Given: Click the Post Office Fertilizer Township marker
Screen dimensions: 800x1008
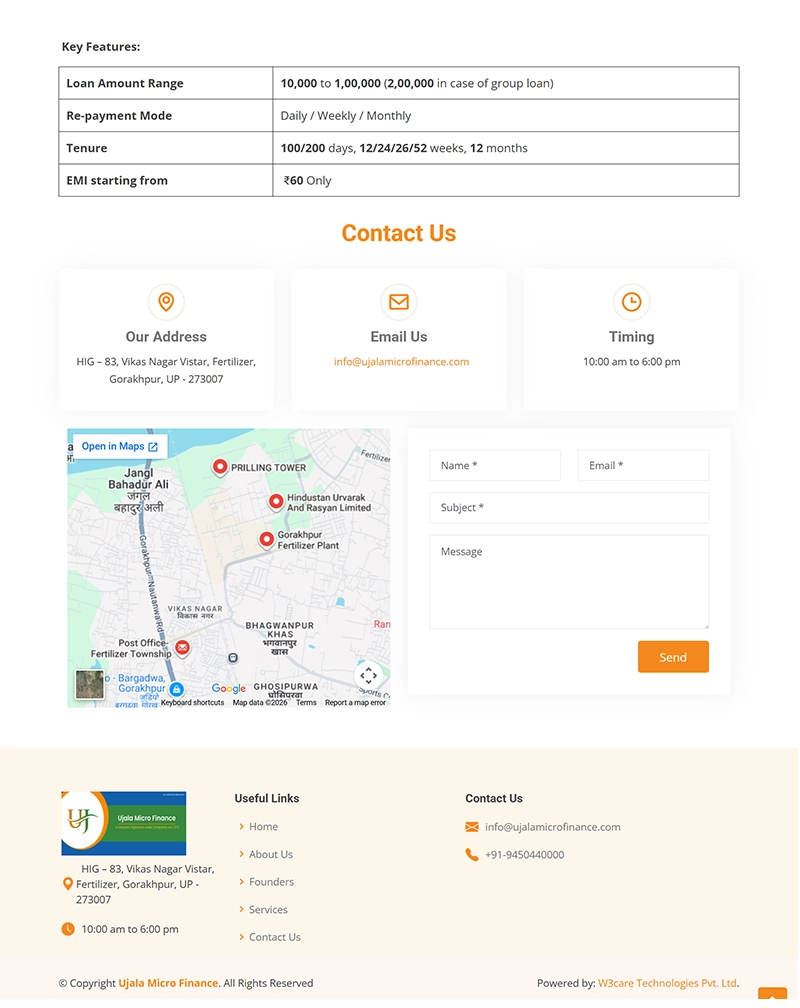Looking at the screenshot, I should click(183, 647).
